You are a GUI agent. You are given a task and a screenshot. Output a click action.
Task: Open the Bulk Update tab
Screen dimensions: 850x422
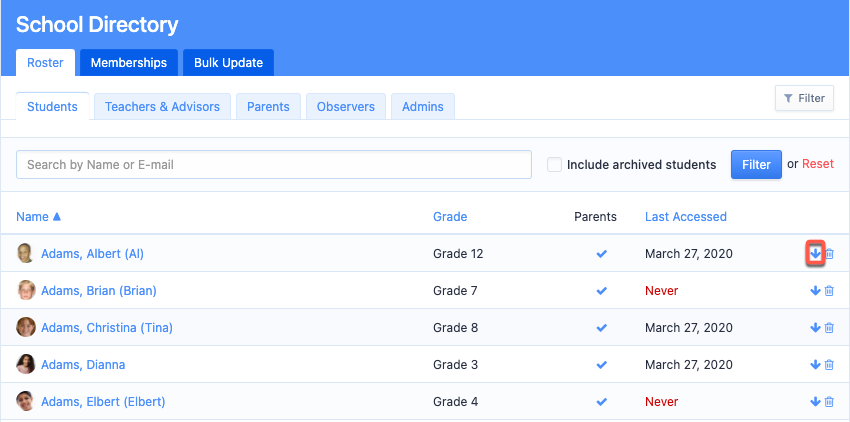pyautogui.click(x=228, y=62)
